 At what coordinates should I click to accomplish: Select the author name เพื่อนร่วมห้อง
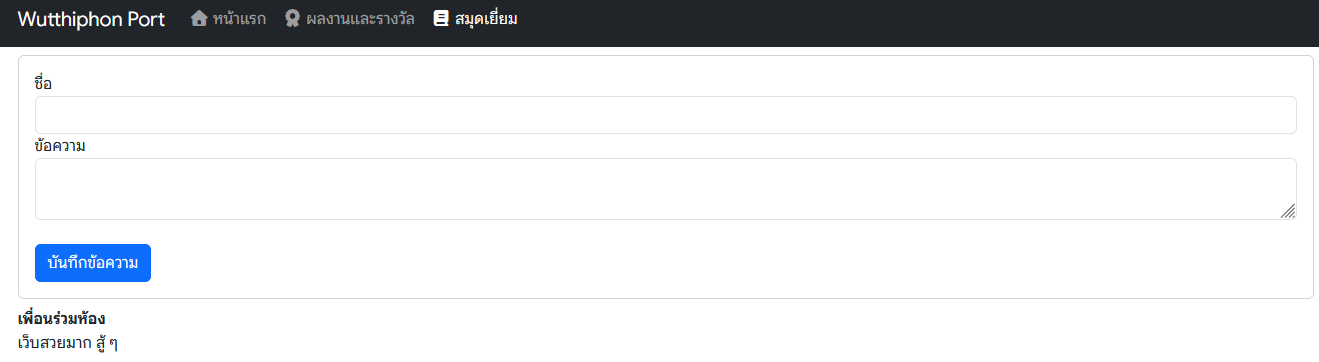[x=62, y=318]
